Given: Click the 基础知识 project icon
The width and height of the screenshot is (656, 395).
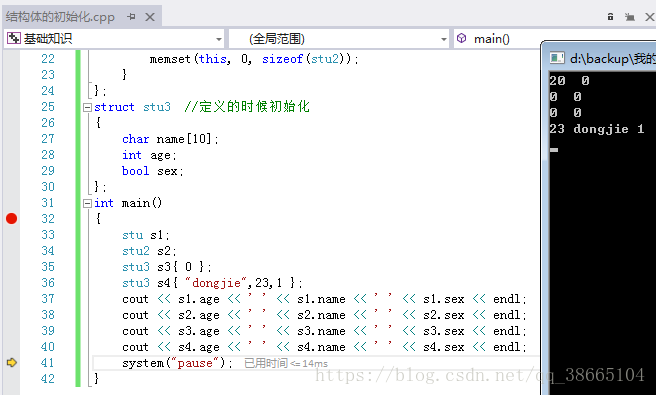Looking at the screenshot, I should click(x=13, y=38).
